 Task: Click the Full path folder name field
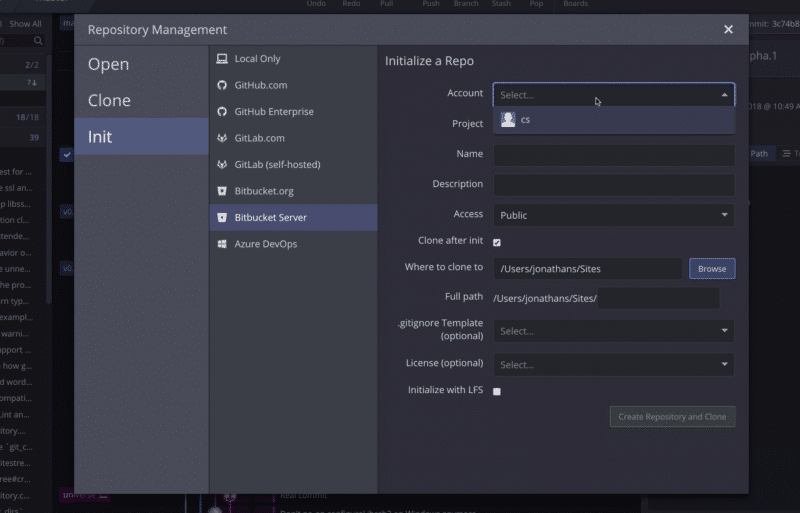pyautogui.click(x=659, y=298)
